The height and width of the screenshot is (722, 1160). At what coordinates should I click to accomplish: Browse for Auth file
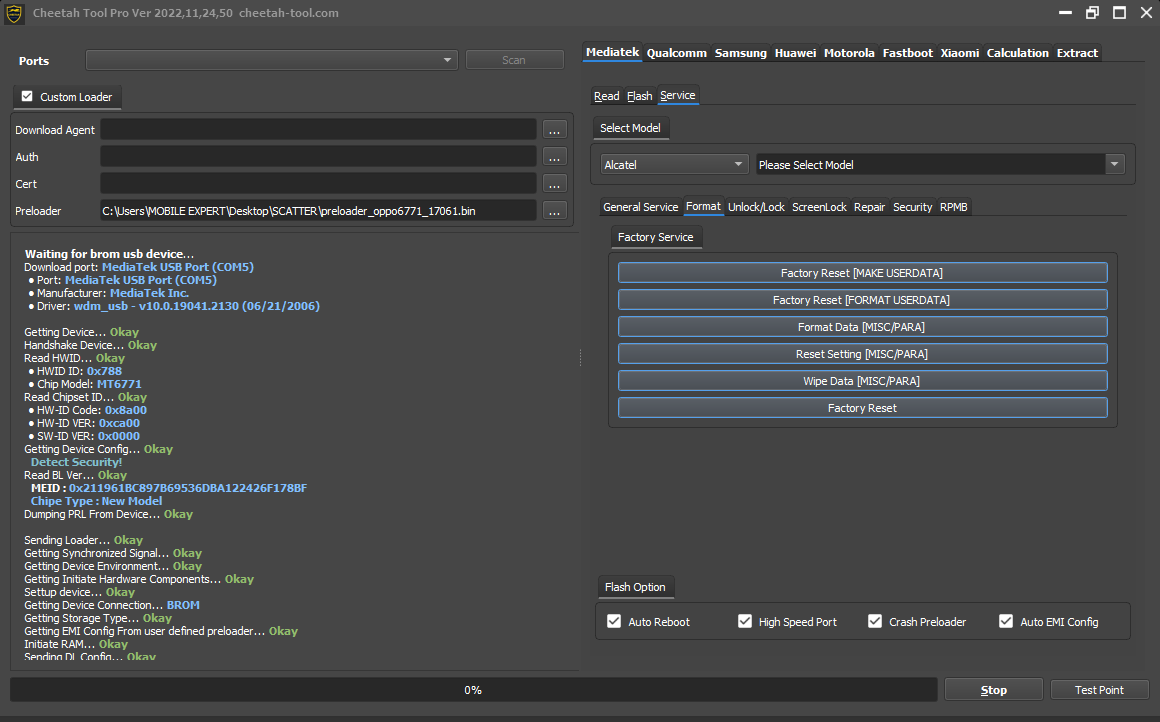point(554,157)
